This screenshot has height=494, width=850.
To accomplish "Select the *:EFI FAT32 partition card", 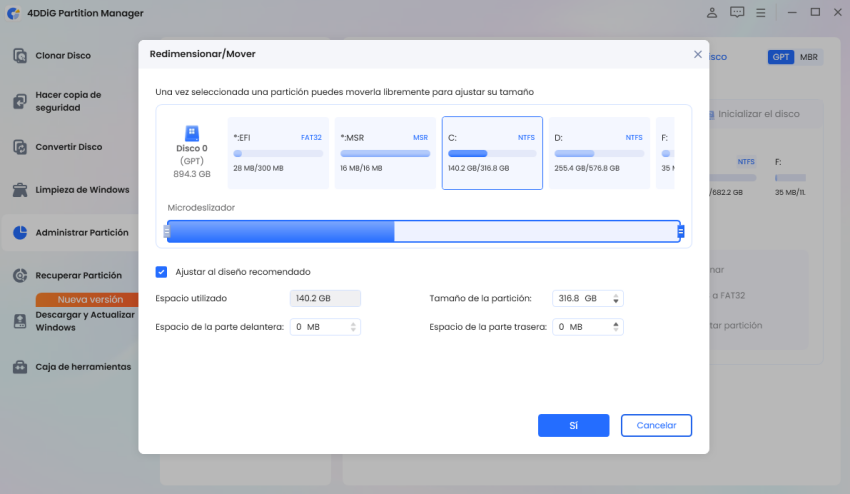I will point(278,153).
